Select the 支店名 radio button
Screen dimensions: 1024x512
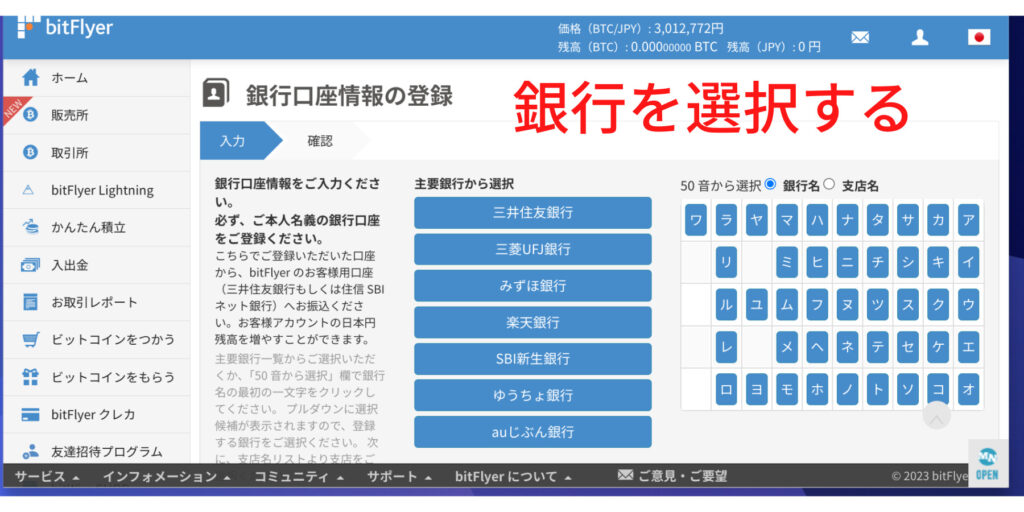click(x=829, y=184)
